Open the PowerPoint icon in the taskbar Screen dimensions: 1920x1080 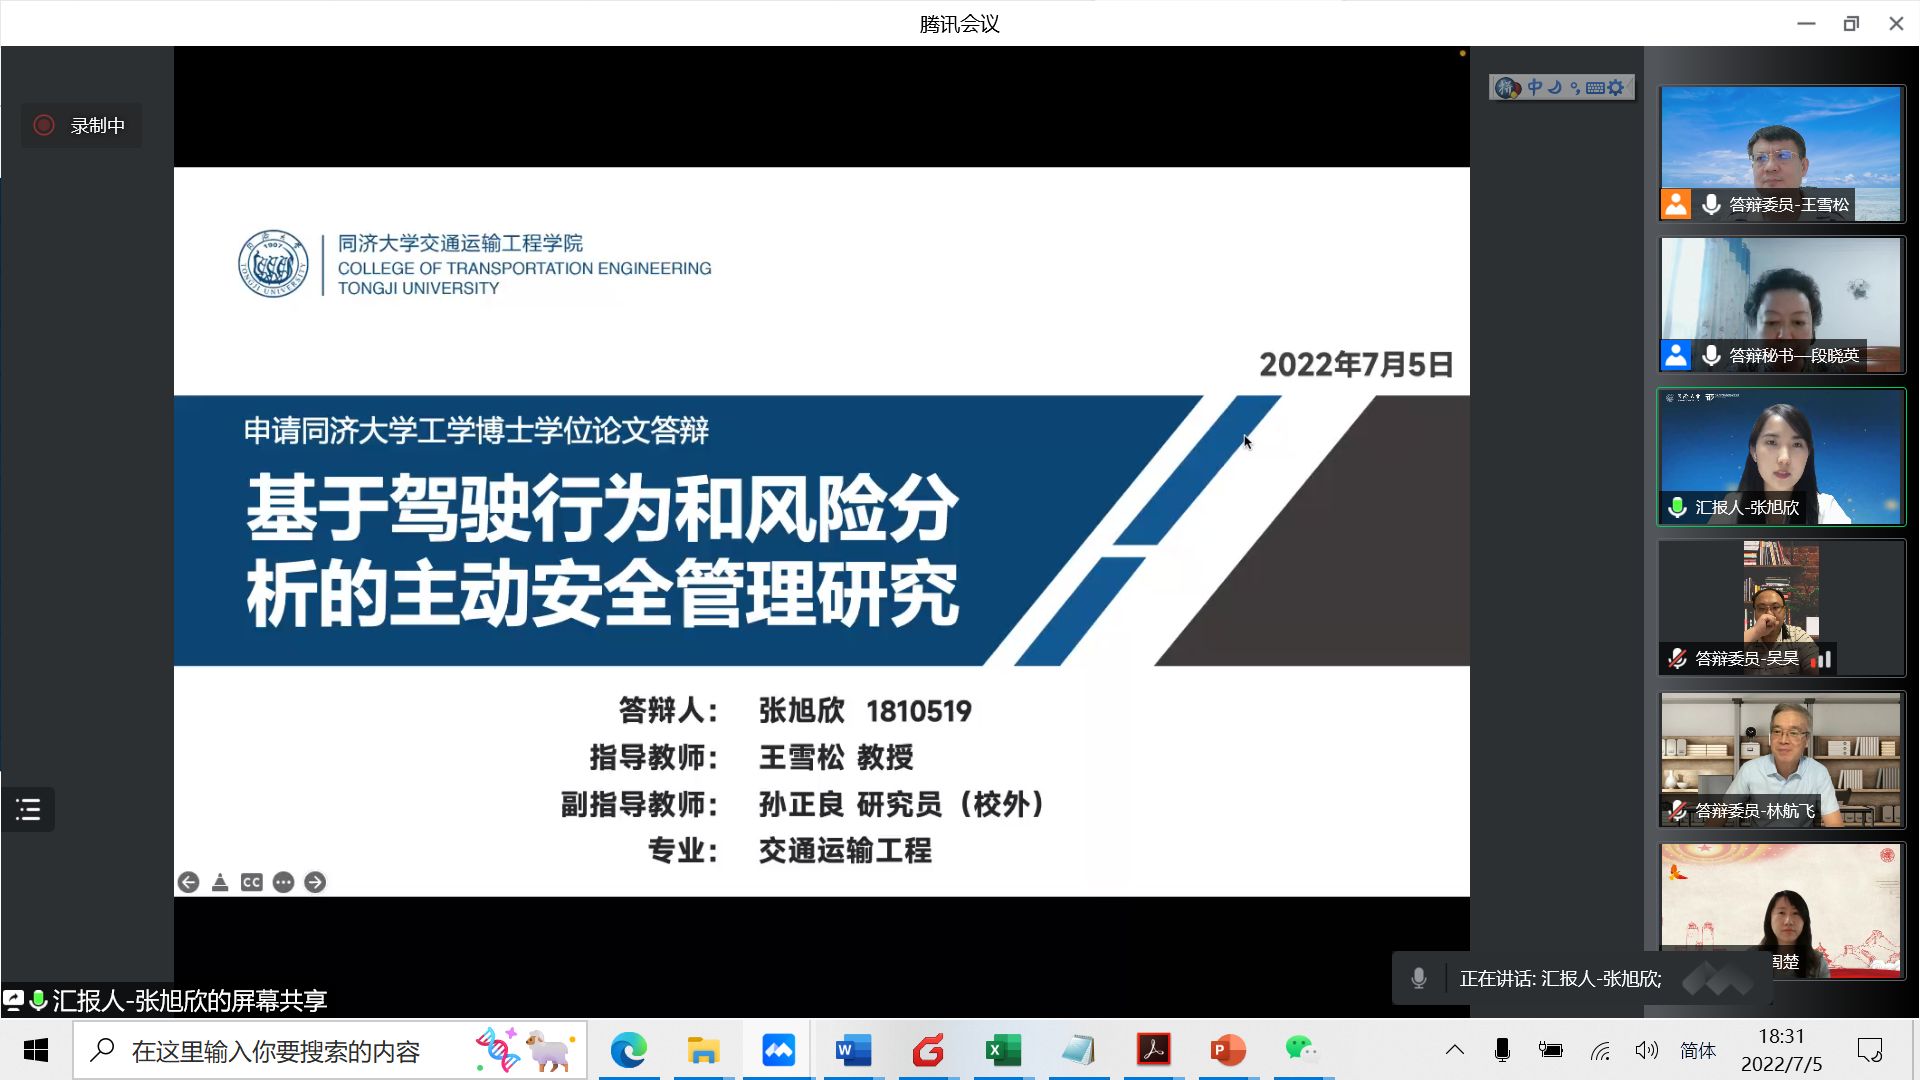tap(1228, 1050)
